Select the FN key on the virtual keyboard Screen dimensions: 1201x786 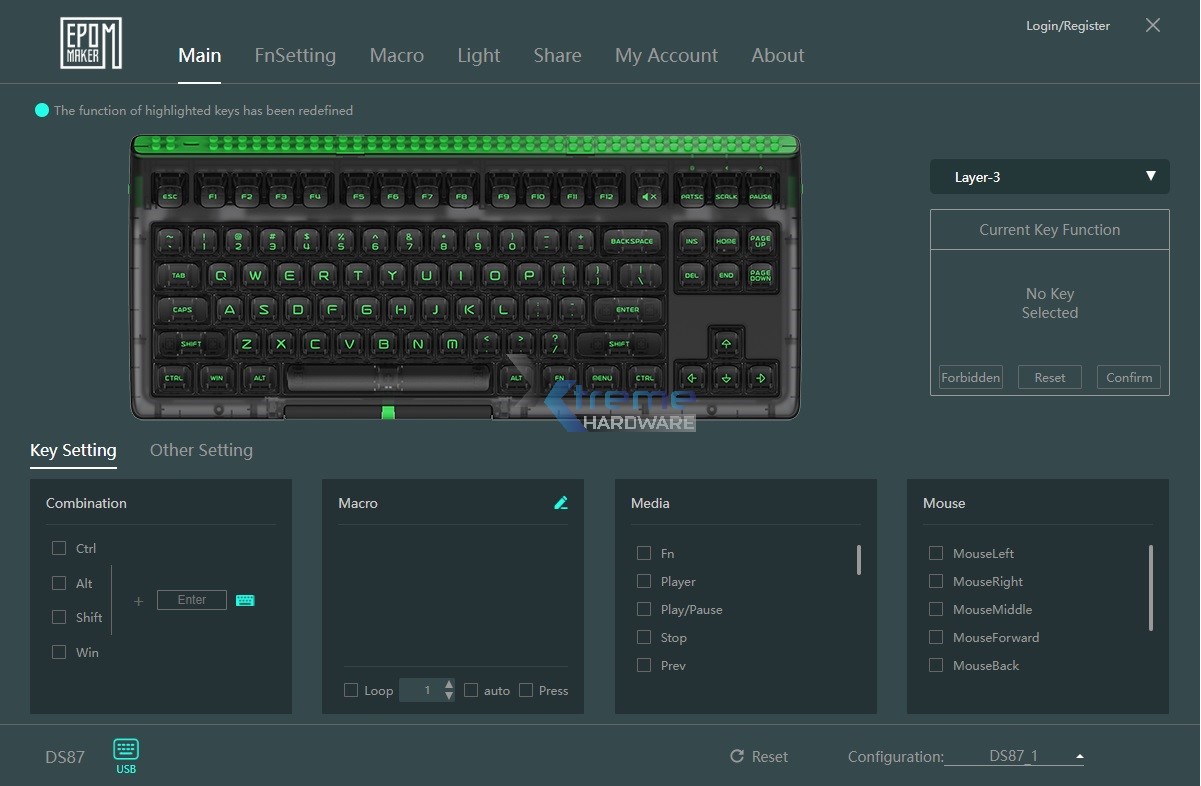pyautogui.click(x=559, y=379)
